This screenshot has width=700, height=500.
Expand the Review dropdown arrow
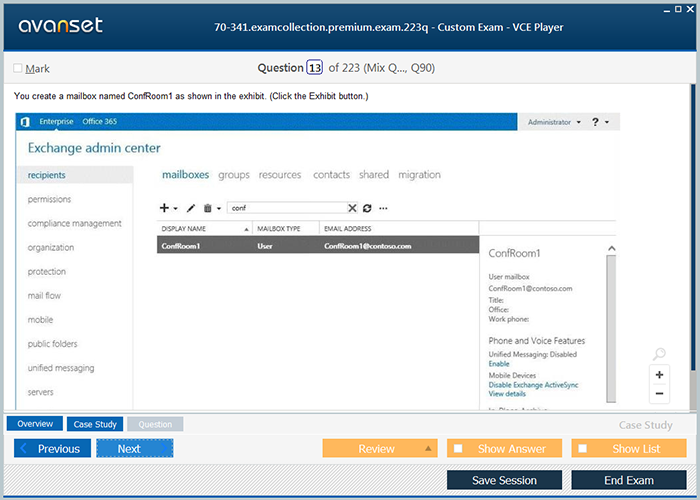pyautogui.click(x=428, y=449)
